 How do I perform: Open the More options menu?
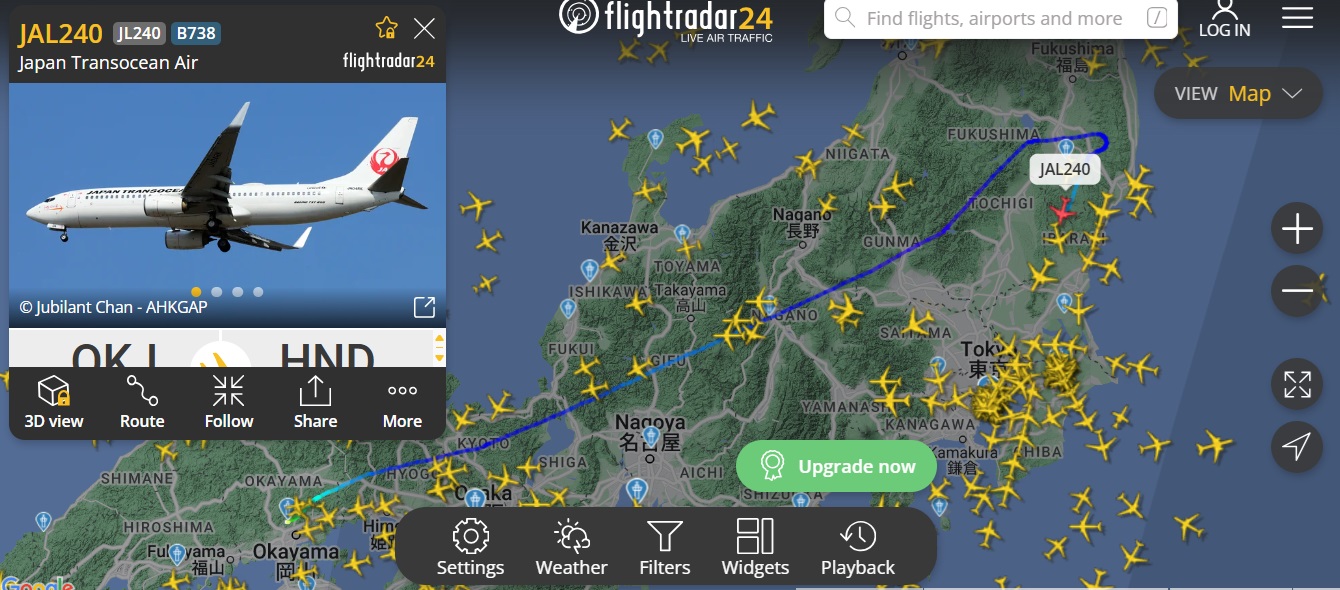402,403
